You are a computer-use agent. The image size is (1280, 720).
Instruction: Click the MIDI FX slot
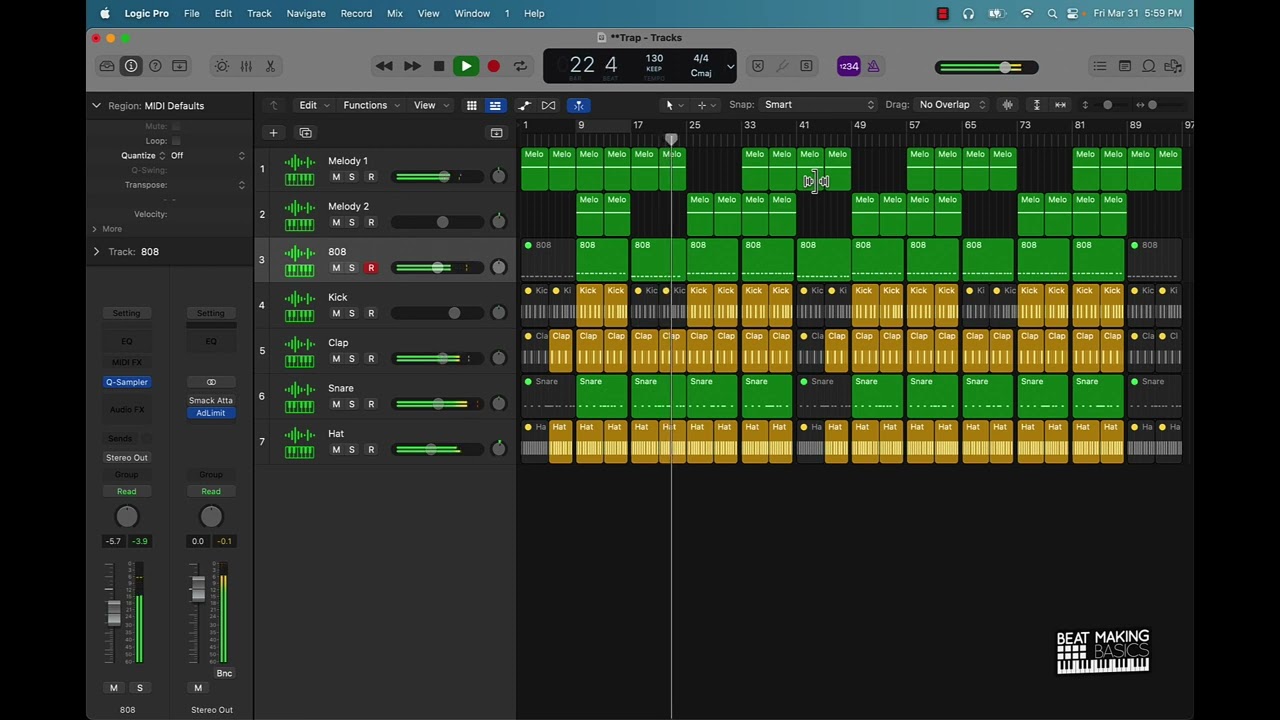click(x=127, y=362)
